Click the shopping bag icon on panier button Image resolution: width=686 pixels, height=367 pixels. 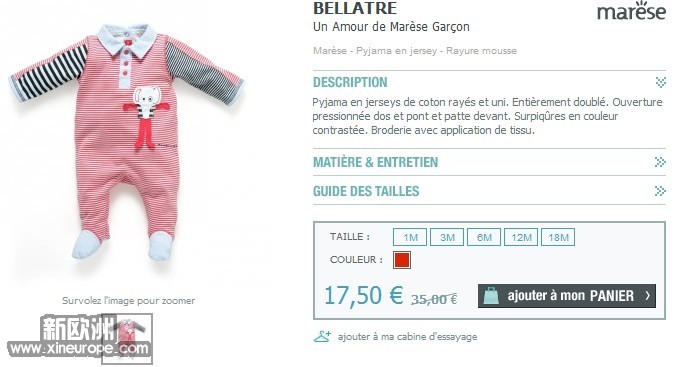pyautogui.click(x=490, y=296)
